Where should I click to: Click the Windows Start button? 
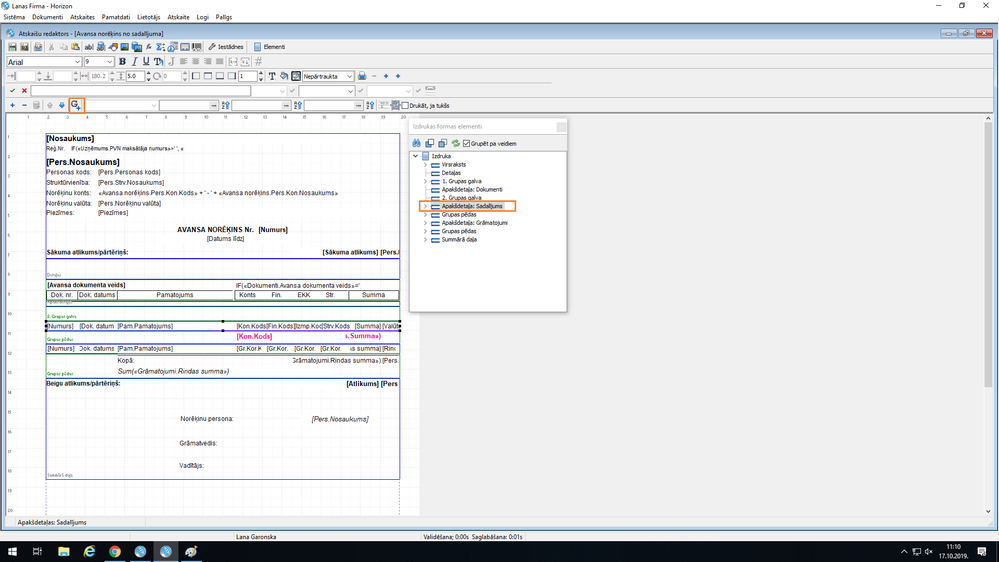(12, 552)
